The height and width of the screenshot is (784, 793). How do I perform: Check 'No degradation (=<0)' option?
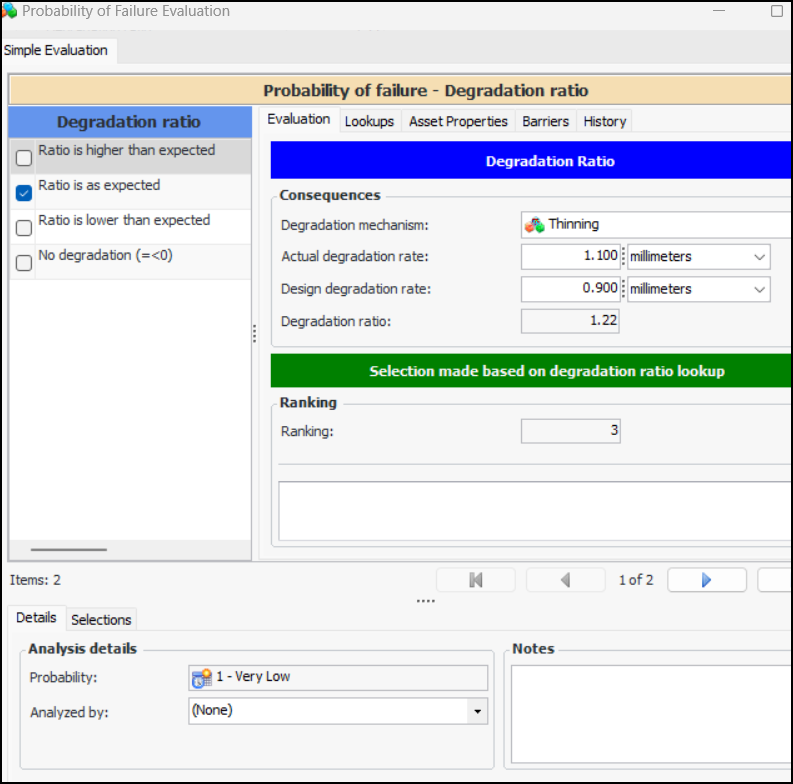click(24, 263)
